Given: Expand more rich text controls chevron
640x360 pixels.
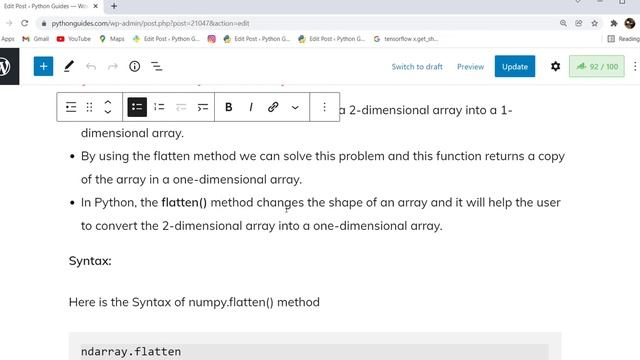Looking at the screenshot, I should coord(295,108).
